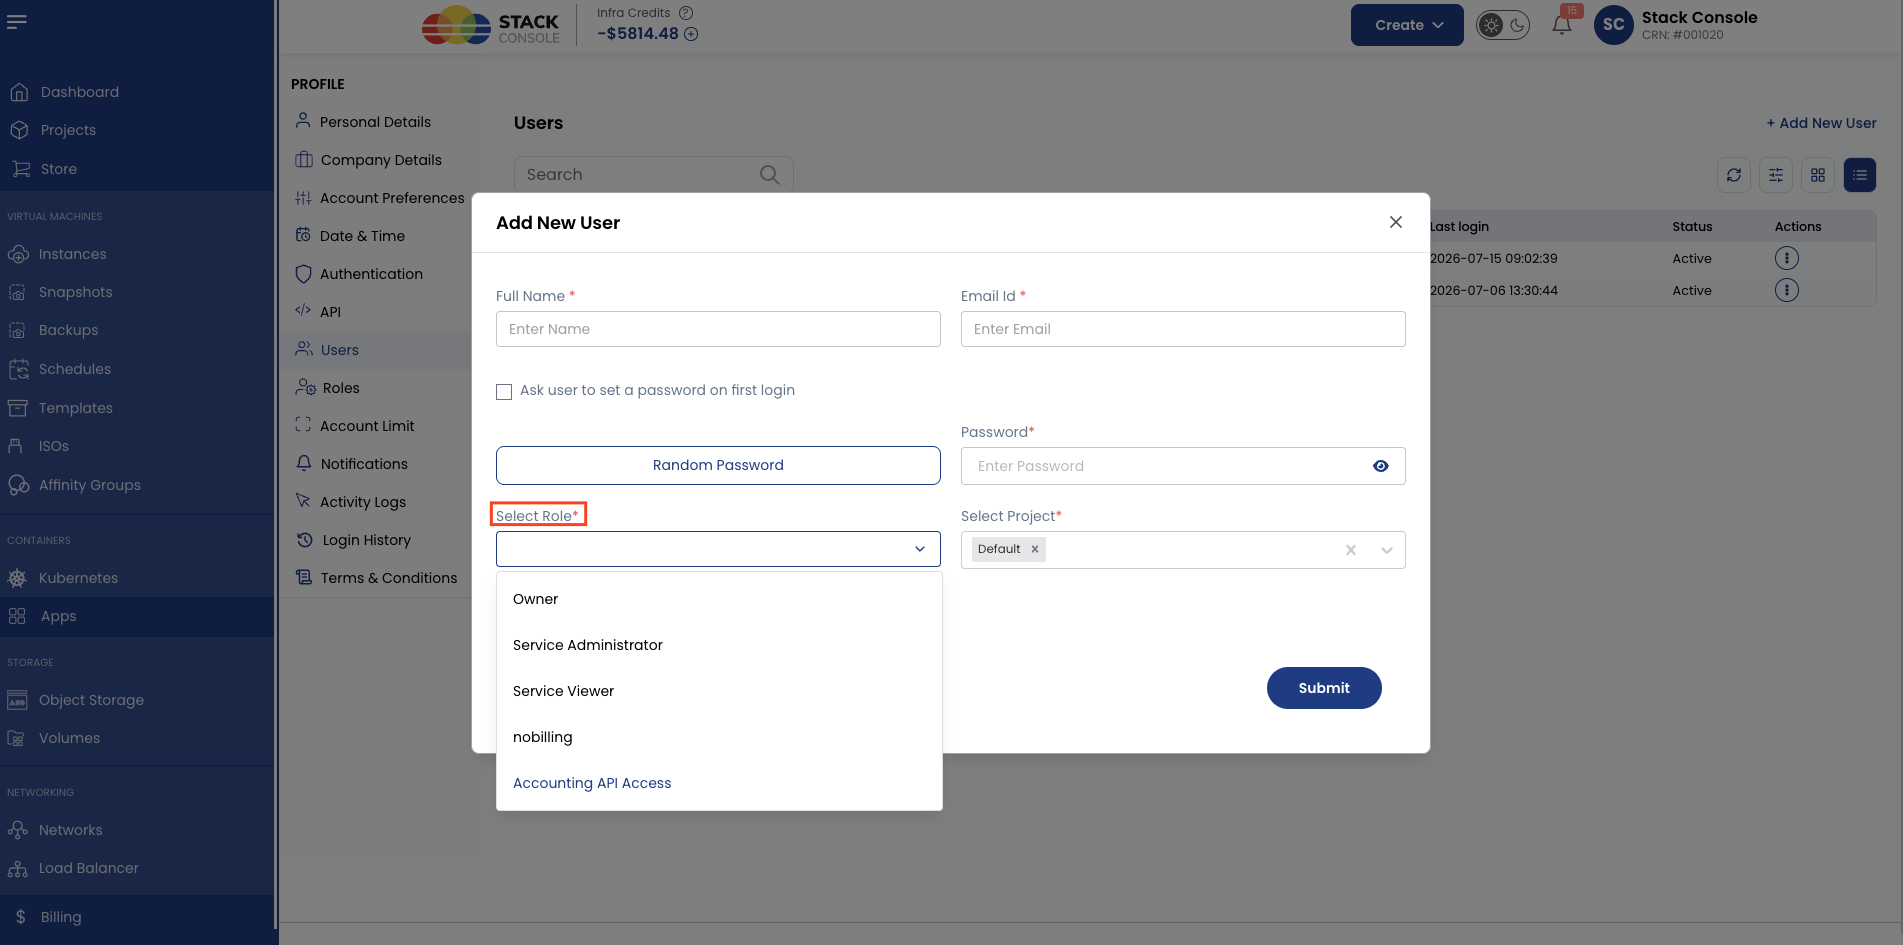The image size is (1903, 945).
Task: Open notifications bell icon
Action: pos(1562,24)
